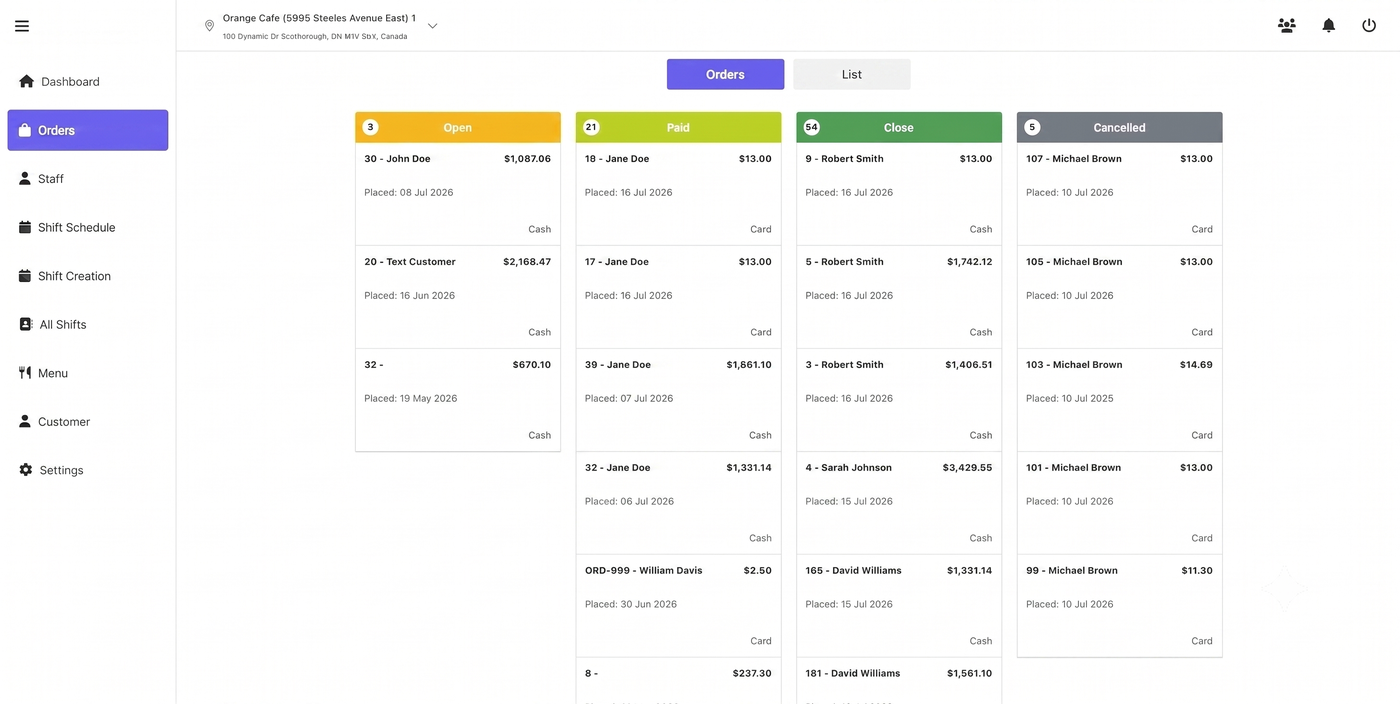Open order 30 - John Doe
1400x704 pixels.
tap(458, 194)
